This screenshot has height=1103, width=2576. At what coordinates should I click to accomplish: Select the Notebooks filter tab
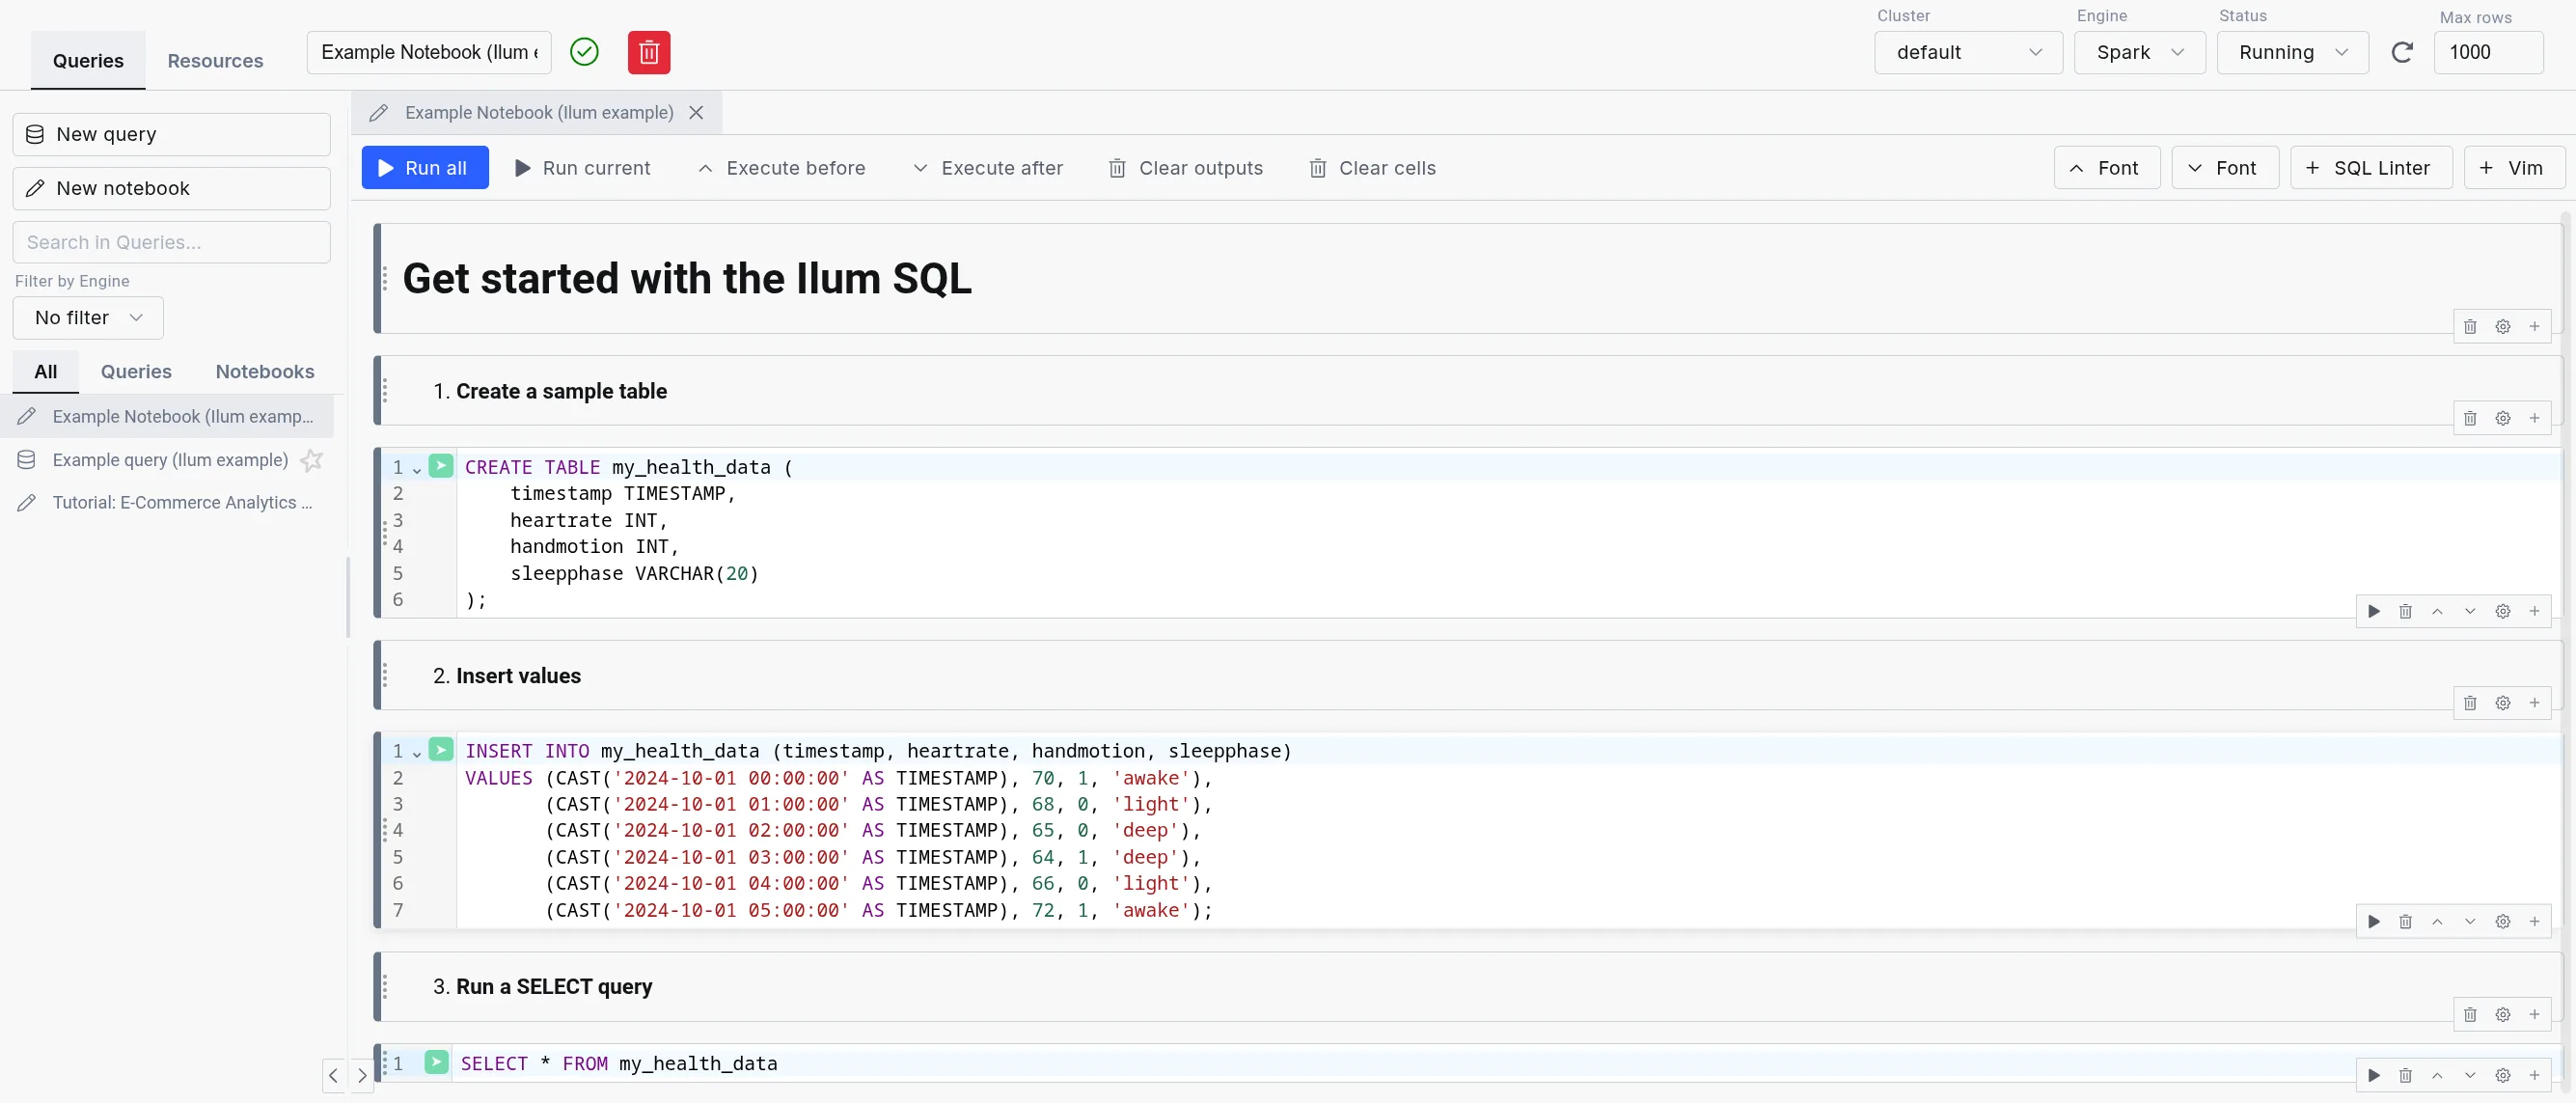[x=264, y=371]
